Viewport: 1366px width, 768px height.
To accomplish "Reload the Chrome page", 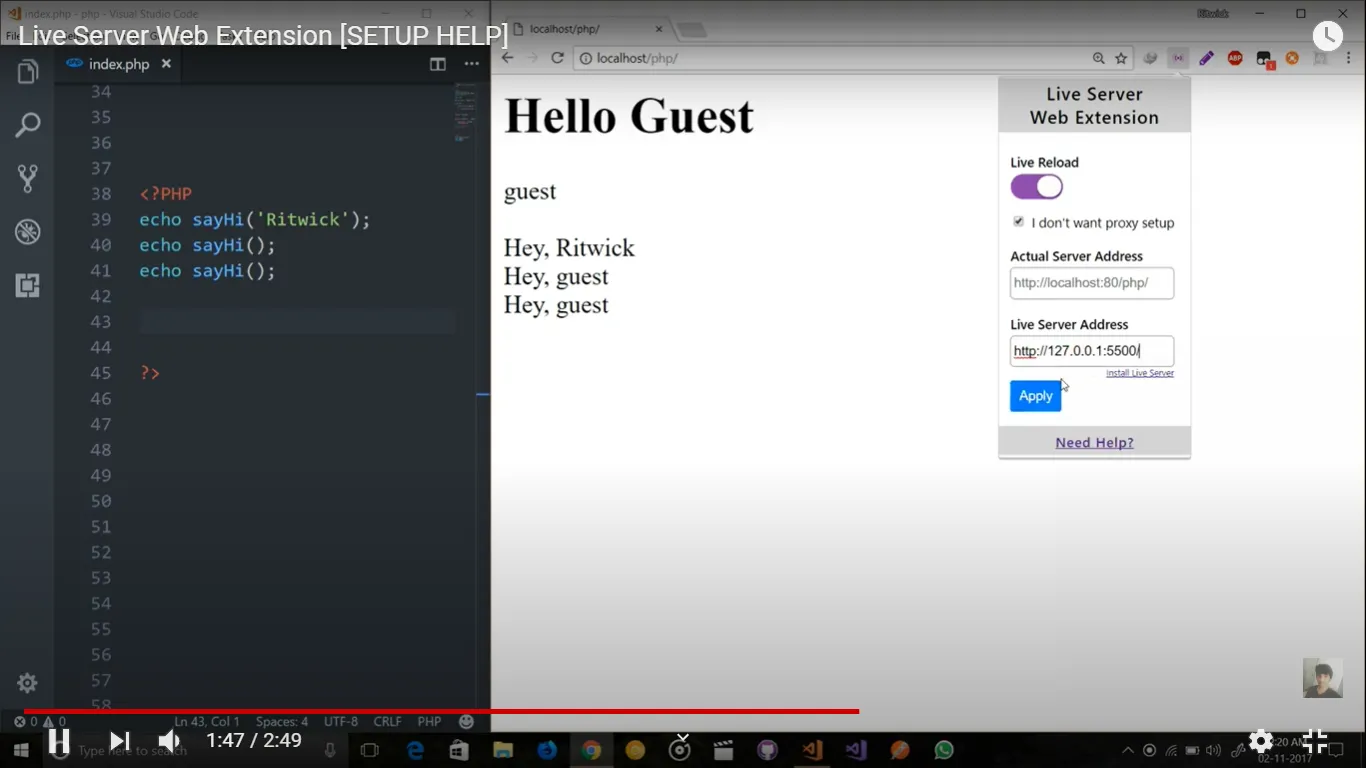I will pyautogui.click(x=557, y=58).
